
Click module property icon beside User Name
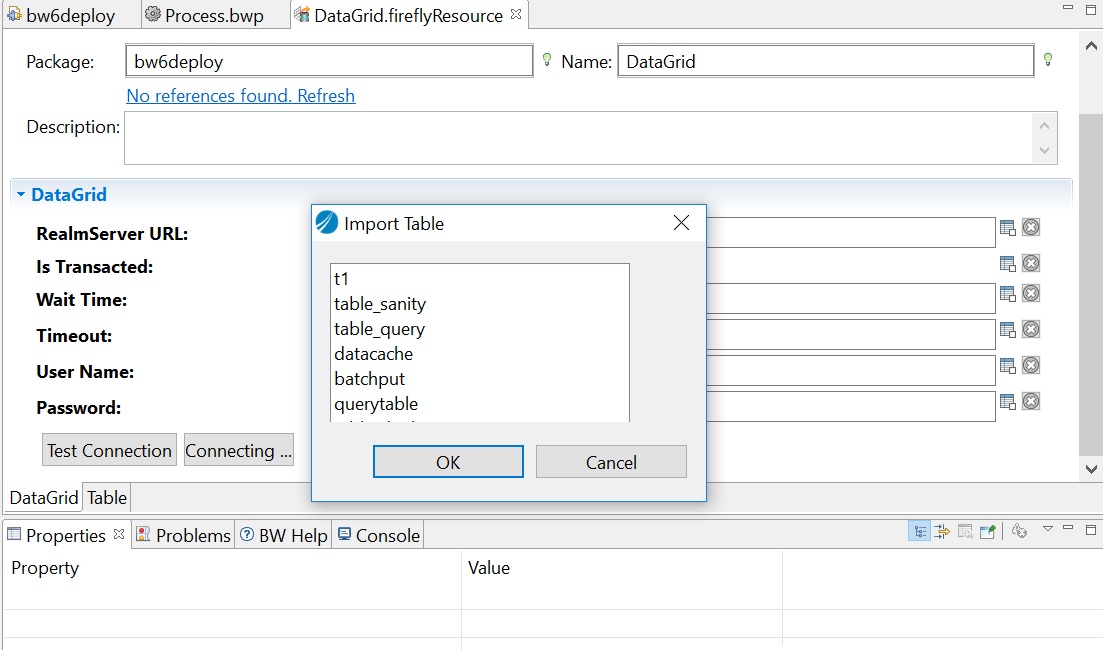pos(1008,366)
